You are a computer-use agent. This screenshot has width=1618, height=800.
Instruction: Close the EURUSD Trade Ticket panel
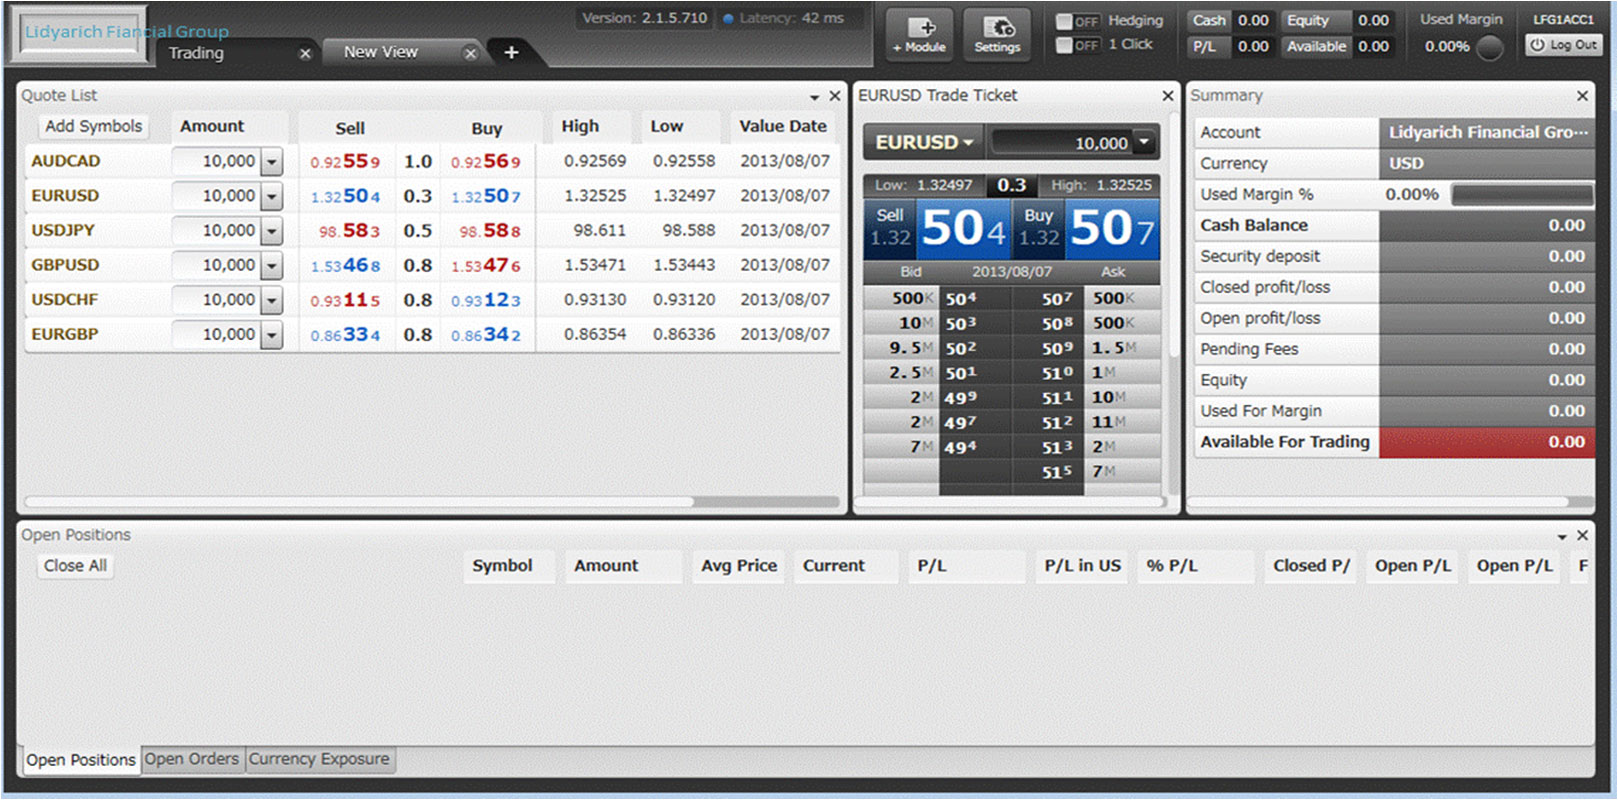[x=1167, y=96]
